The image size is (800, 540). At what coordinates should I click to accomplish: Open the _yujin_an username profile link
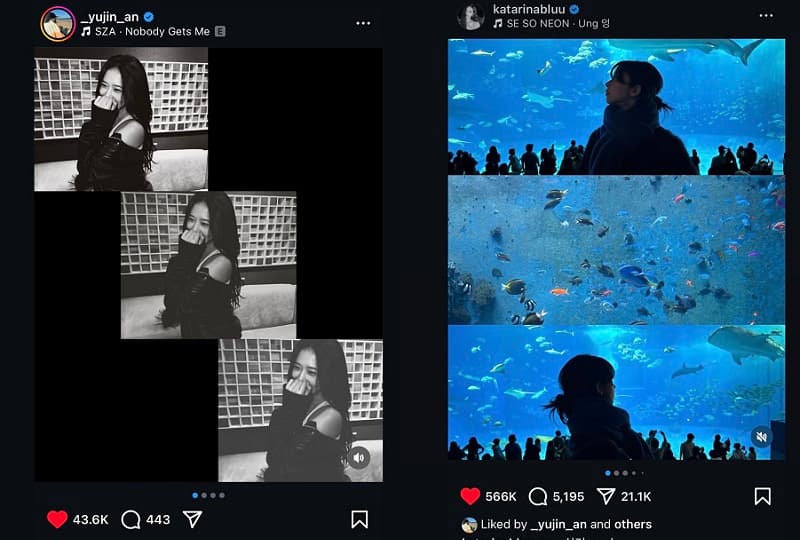110,17
